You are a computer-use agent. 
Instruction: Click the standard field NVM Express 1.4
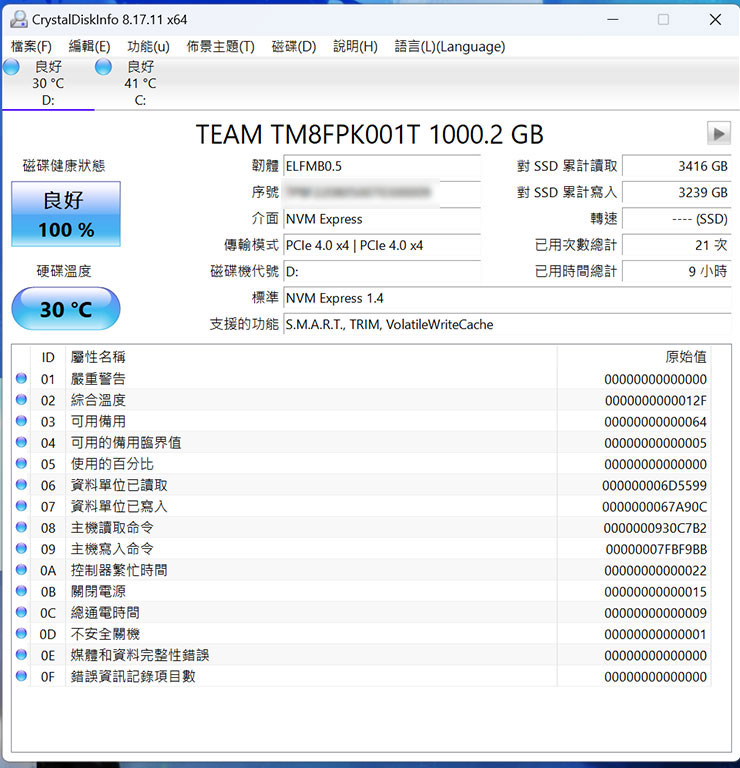pos(507,298)
